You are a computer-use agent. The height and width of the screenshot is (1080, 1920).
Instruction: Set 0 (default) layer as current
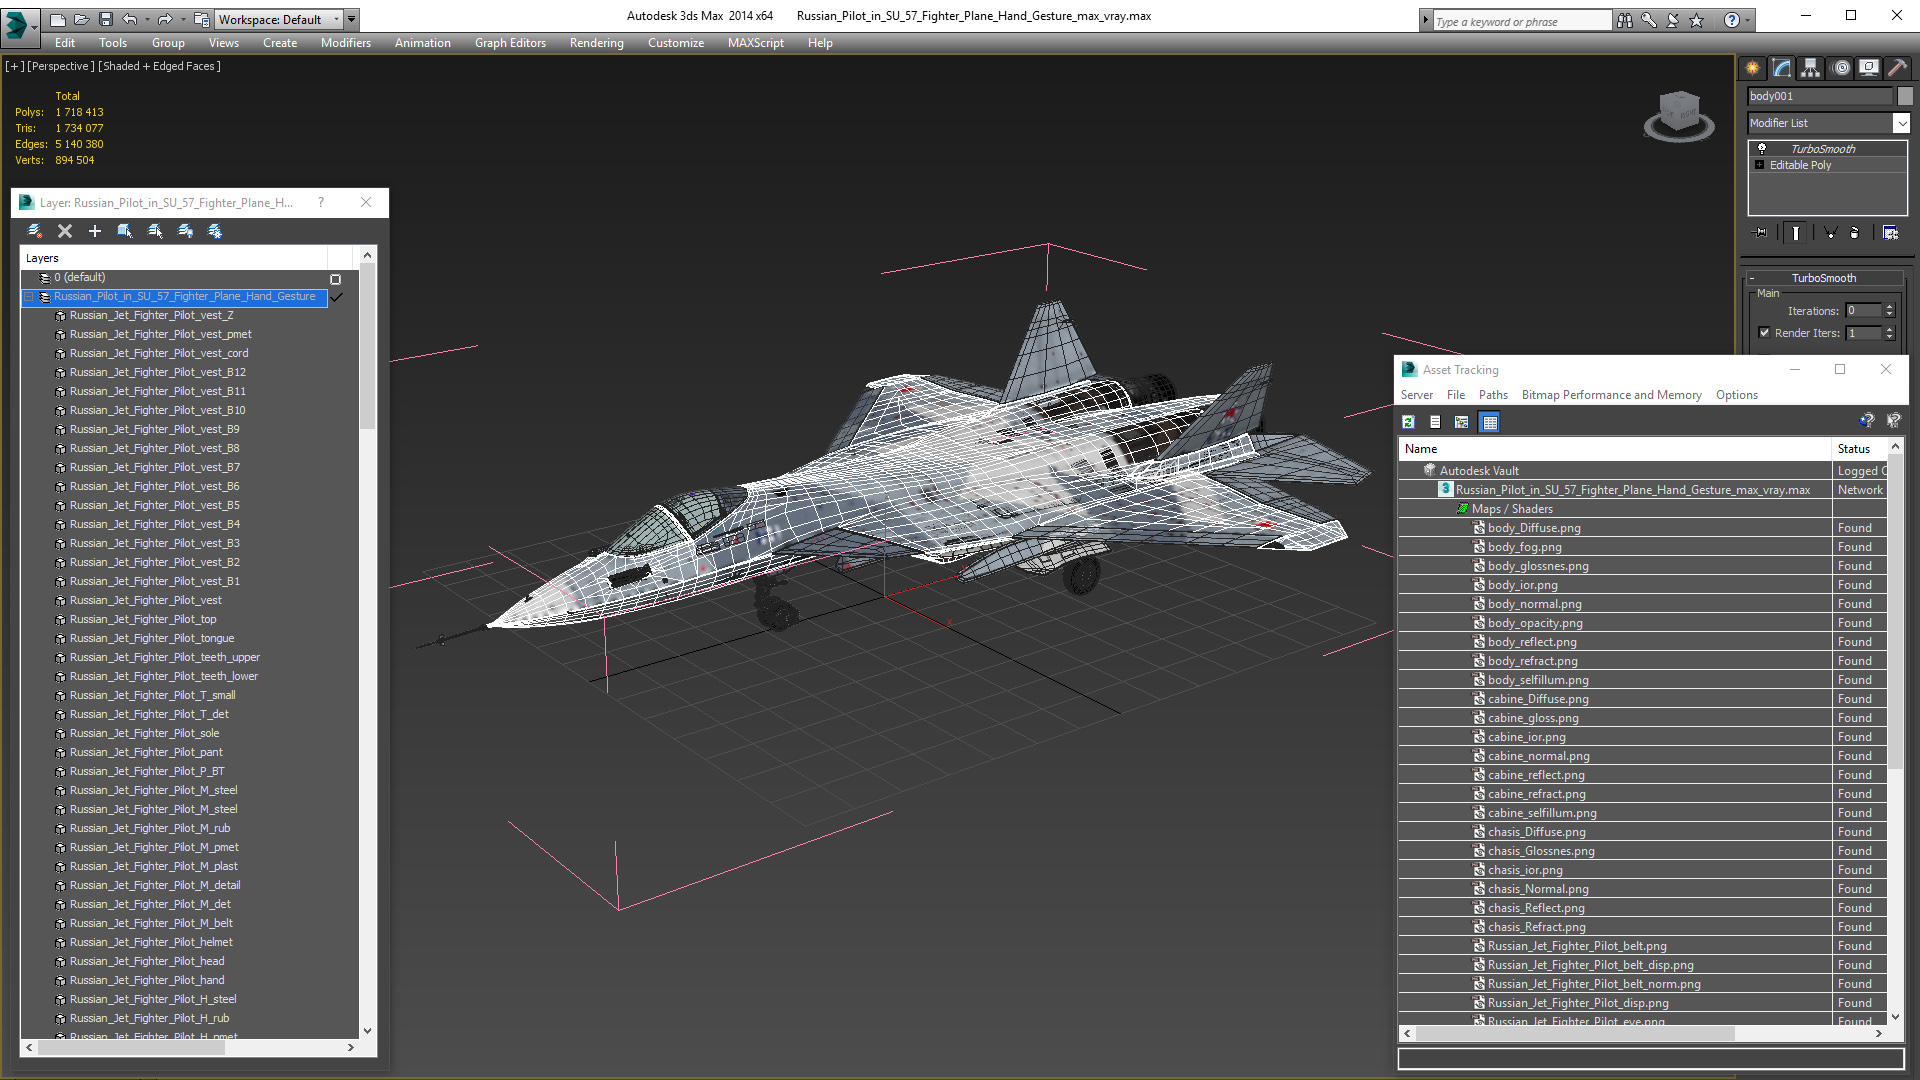click(336, 279)
